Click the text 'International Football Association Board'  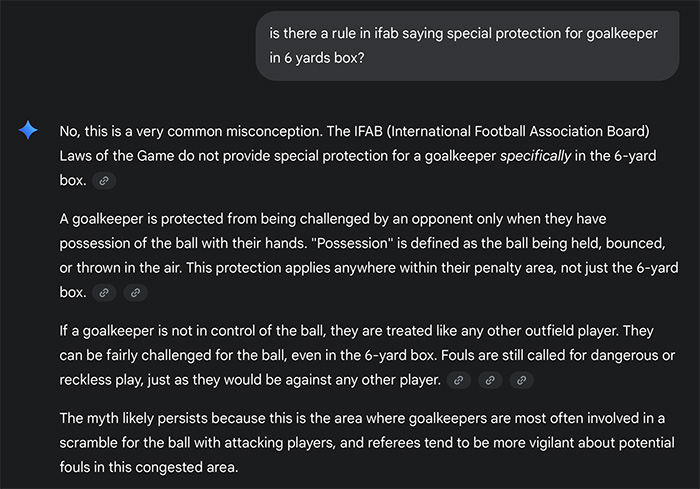(518, 131)
